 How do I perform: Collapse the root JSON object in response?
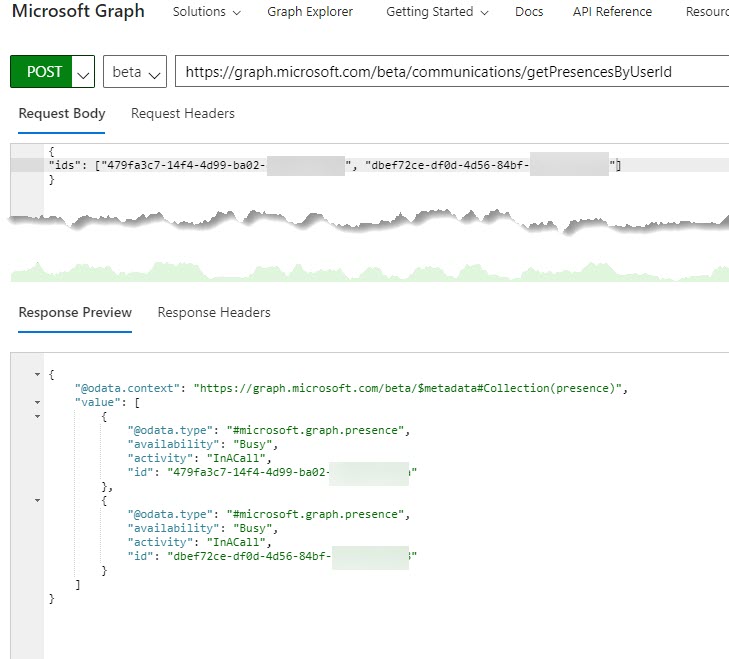pos(38,373)
